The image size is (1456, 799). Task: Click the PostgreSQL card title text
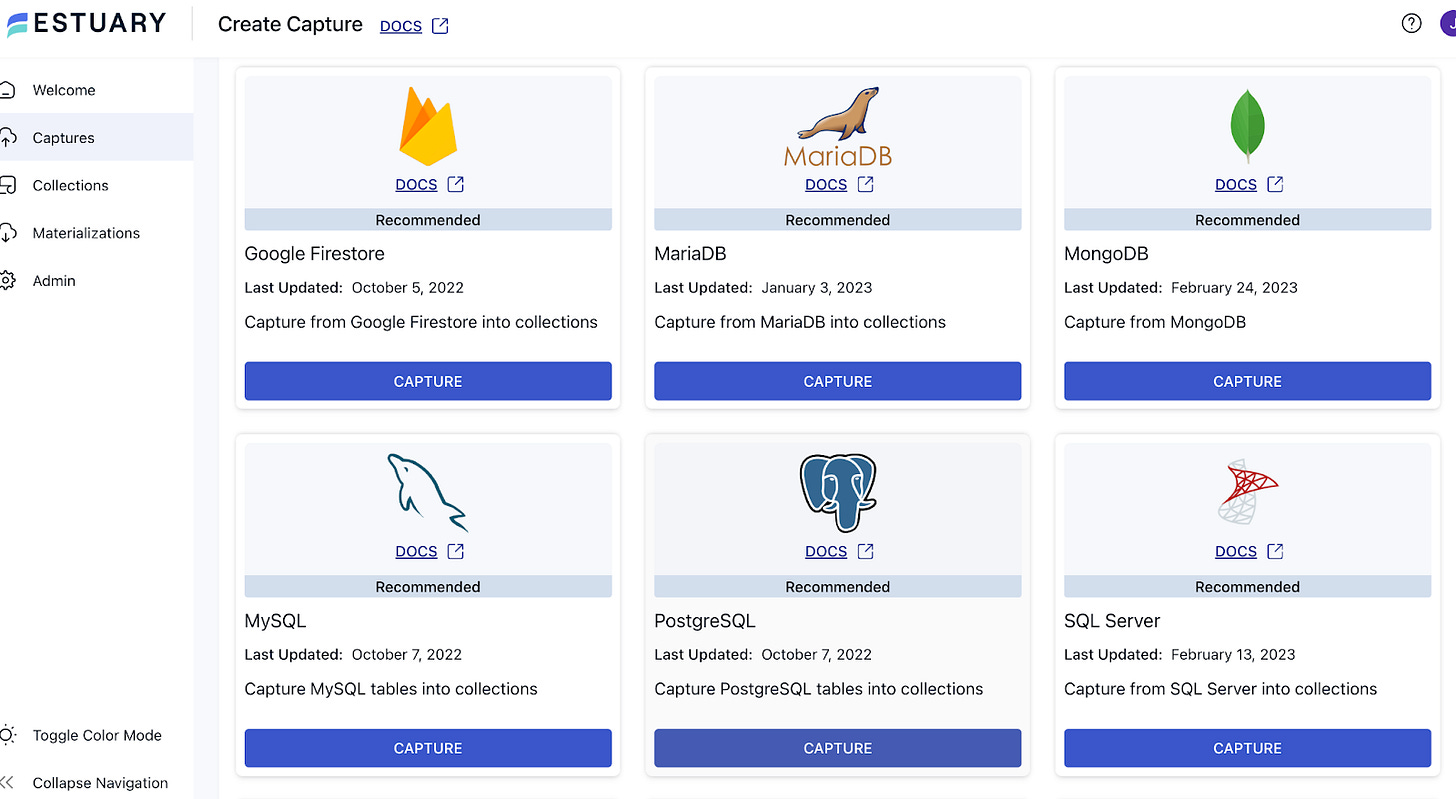click(705, 621)
